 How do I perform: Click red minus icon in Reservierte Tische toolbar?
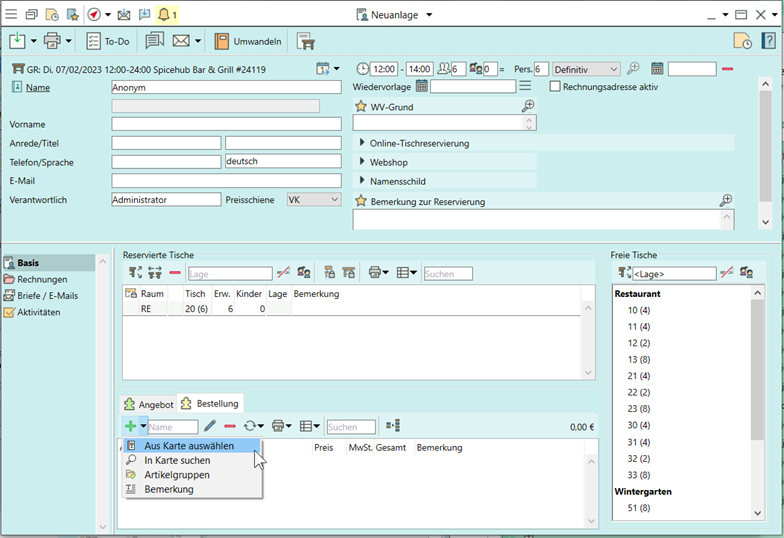(175, 273)
